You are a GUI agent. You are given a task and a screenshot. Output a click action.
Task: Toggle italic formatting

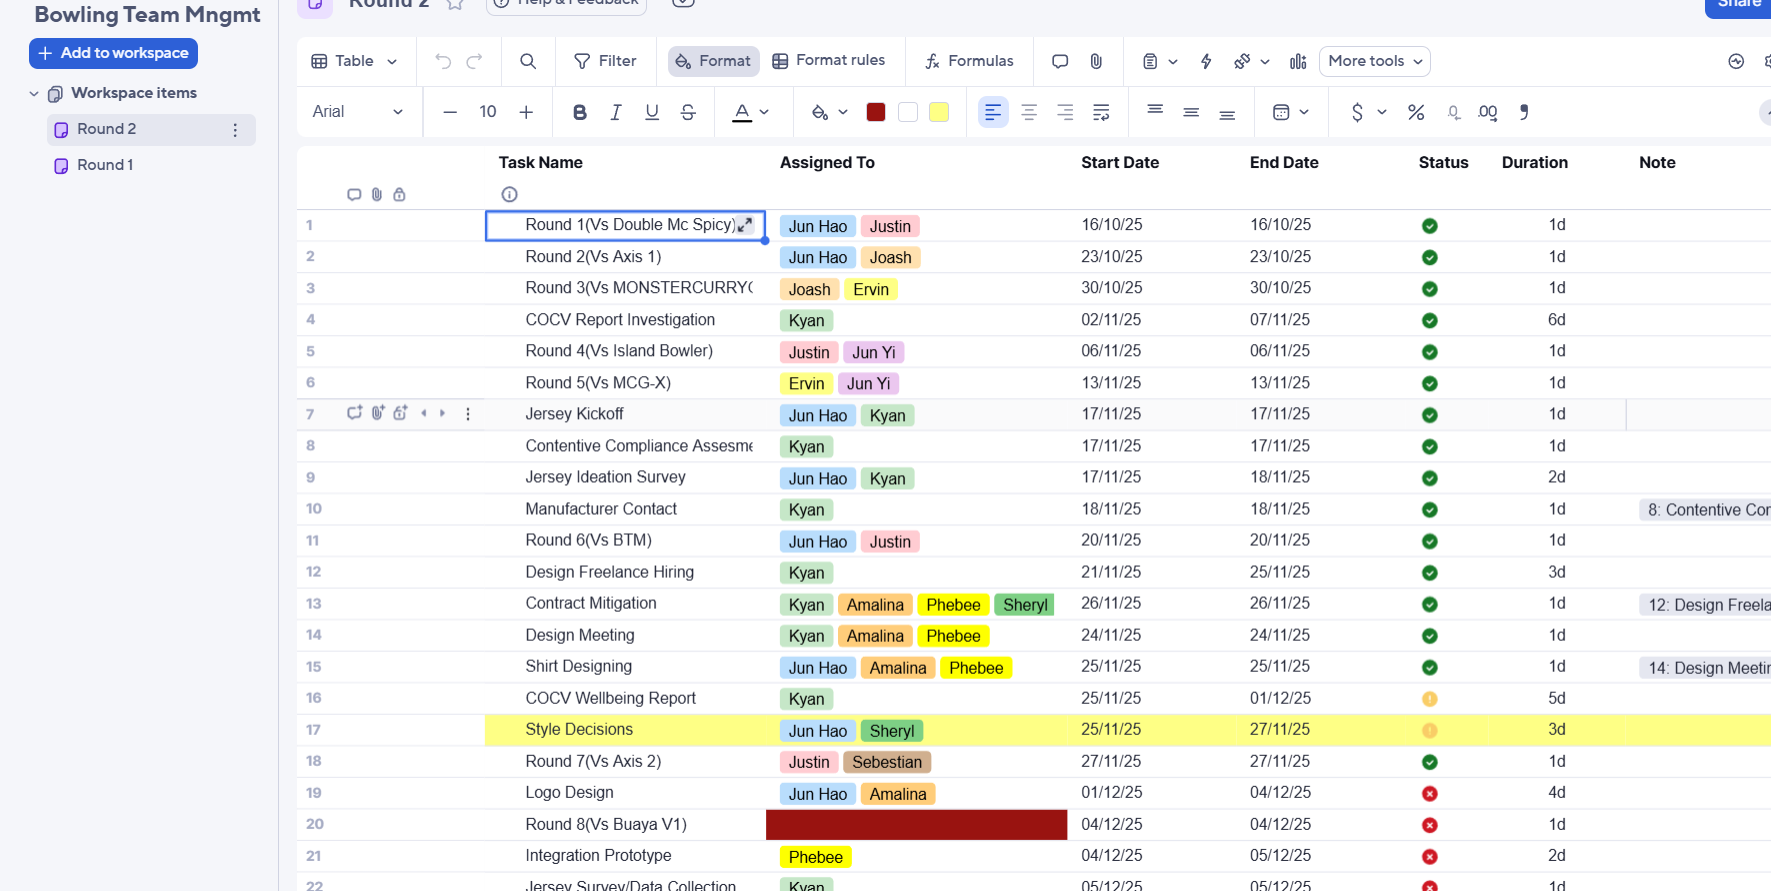(616, 112)
